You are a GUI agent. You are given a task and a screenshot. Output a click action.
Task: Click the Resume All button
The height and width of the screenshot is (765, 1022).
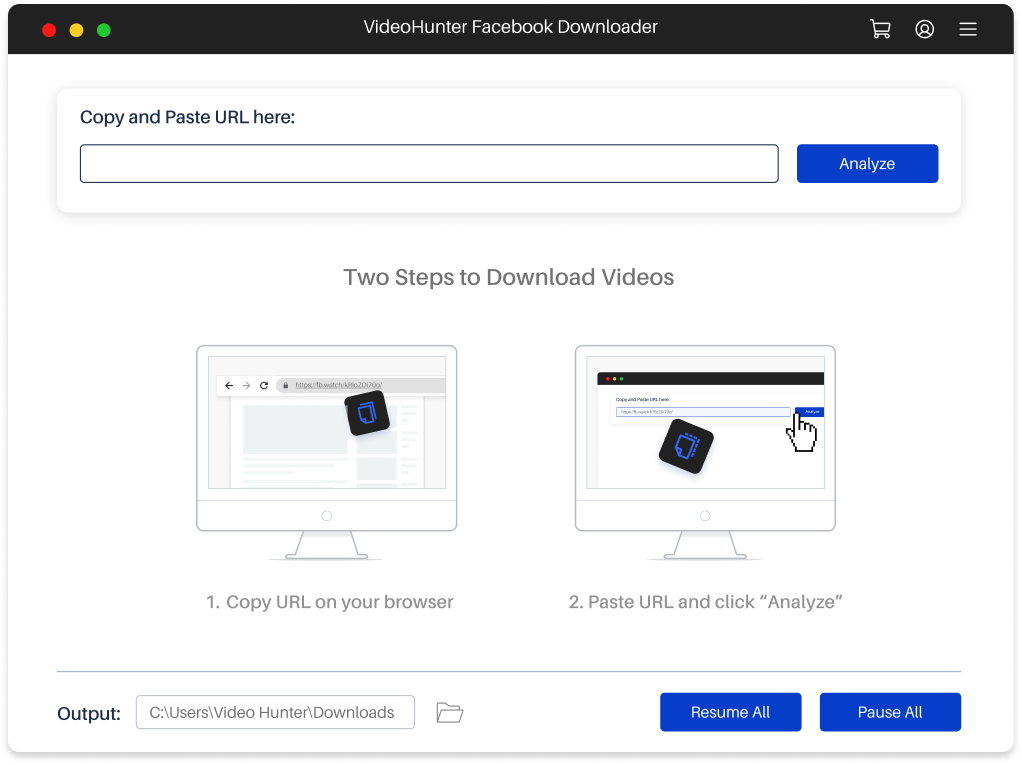[730, 712]
